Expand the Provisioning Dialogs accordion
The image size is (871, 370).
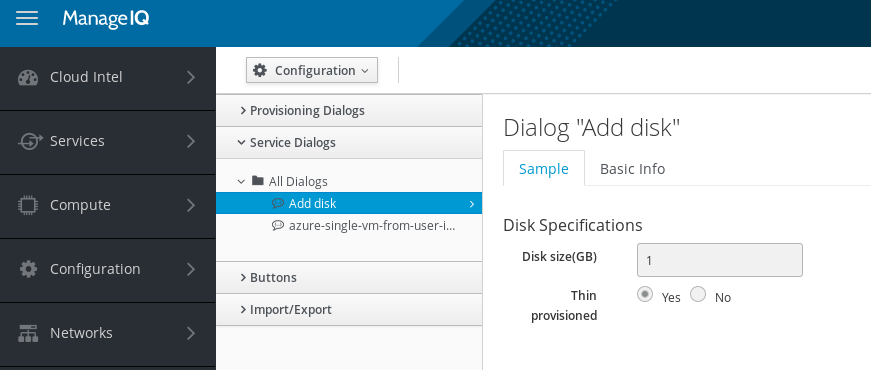pyautogui.click(x=349, y=111)
